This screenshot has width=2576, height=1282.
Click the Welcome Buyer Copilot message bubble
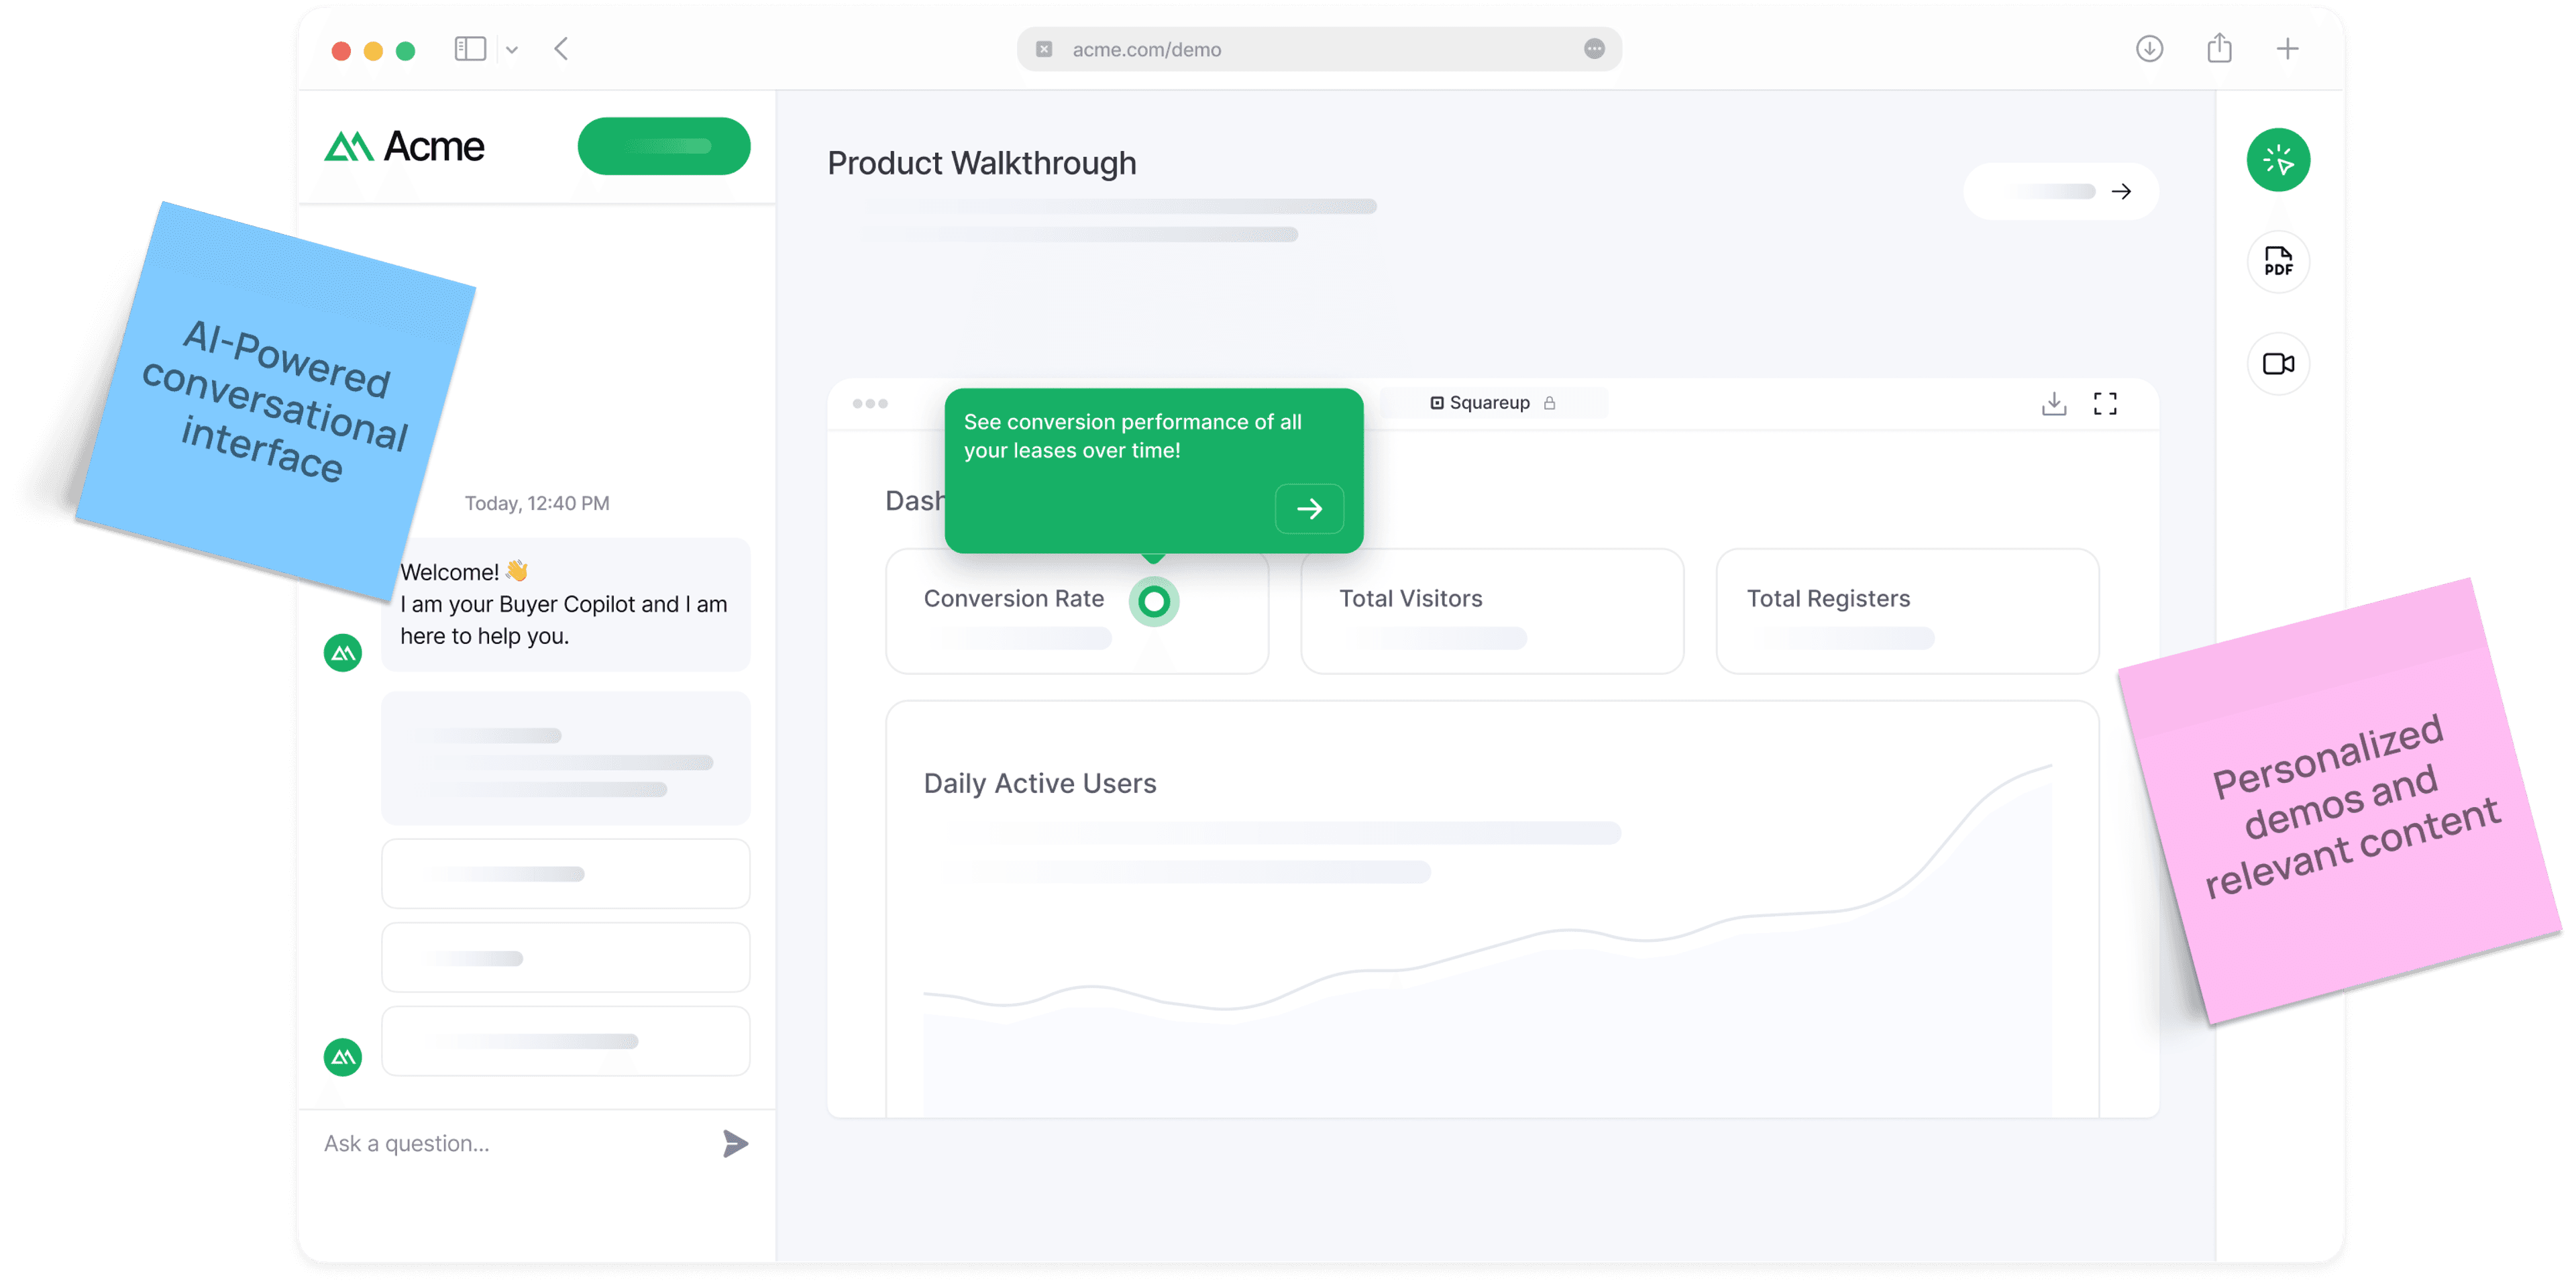565,605
